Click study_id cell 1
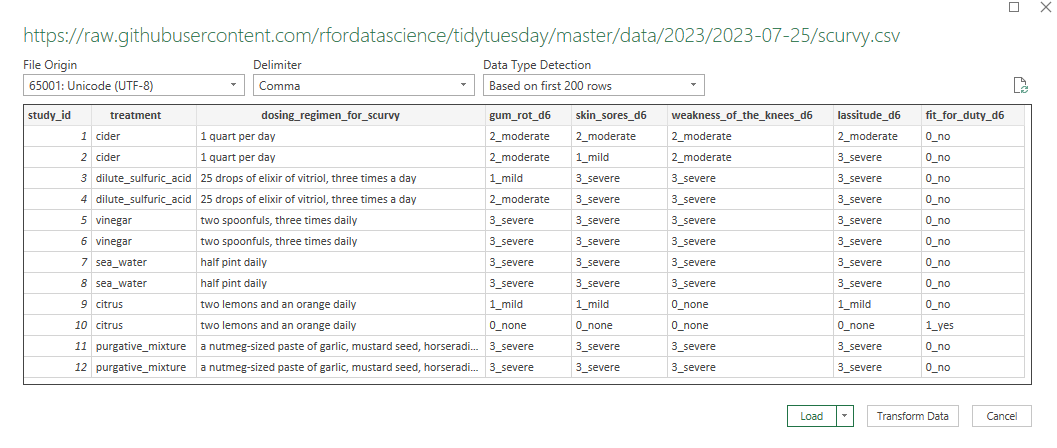The height and width of the screenshot is (448, 1057). point(57,136)
